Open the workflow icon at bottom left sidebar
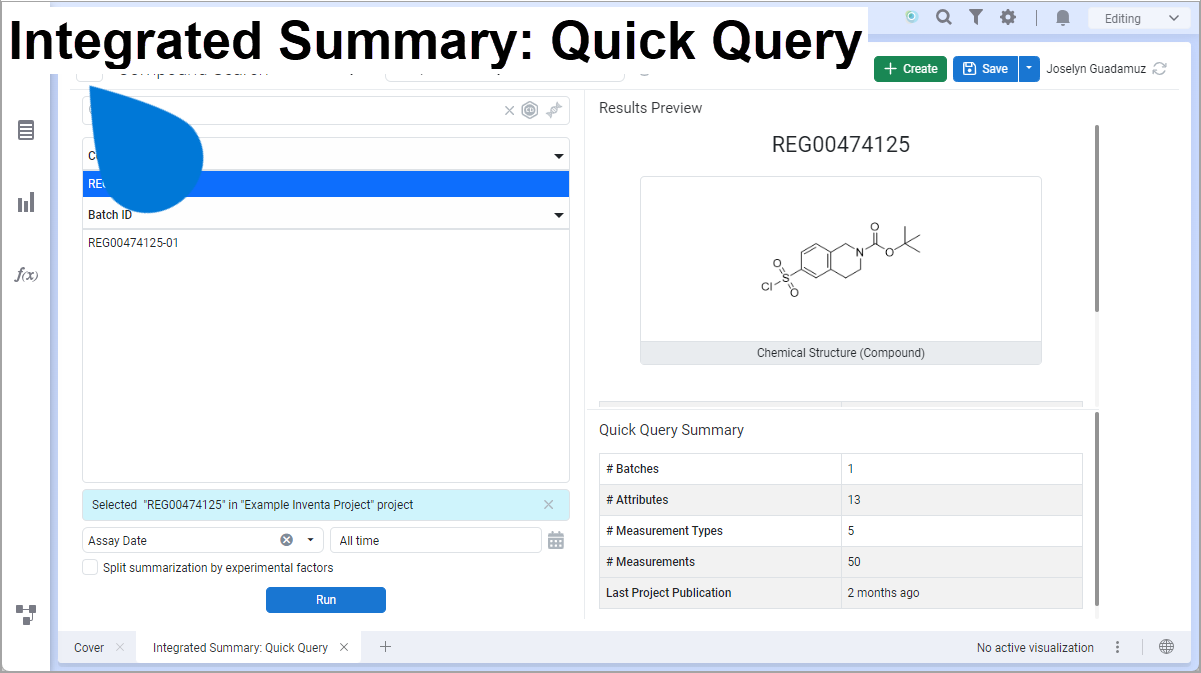The width and height of the screenshot is (1201, 673). point(26,615)
